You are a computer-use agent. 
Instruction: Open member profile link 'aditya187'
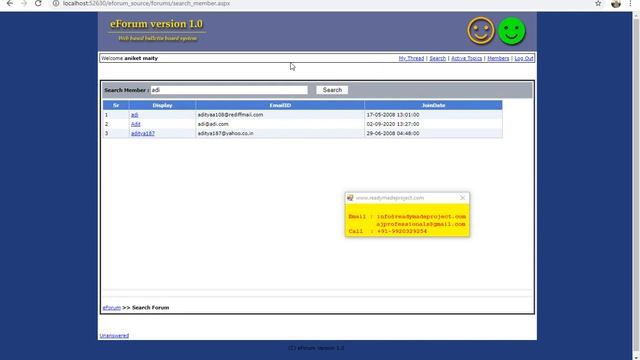point(143,133)
